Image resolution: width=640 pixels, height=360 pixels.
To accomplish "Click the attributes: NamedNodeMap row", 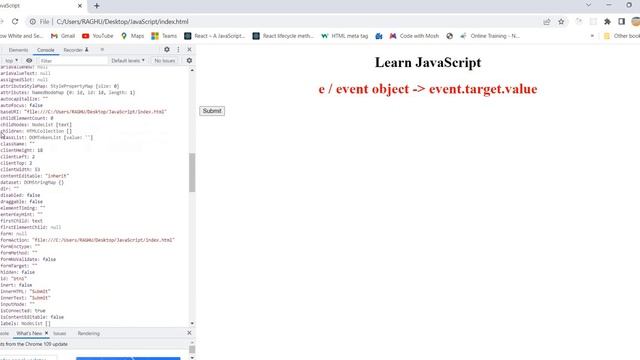I will 67,93.
